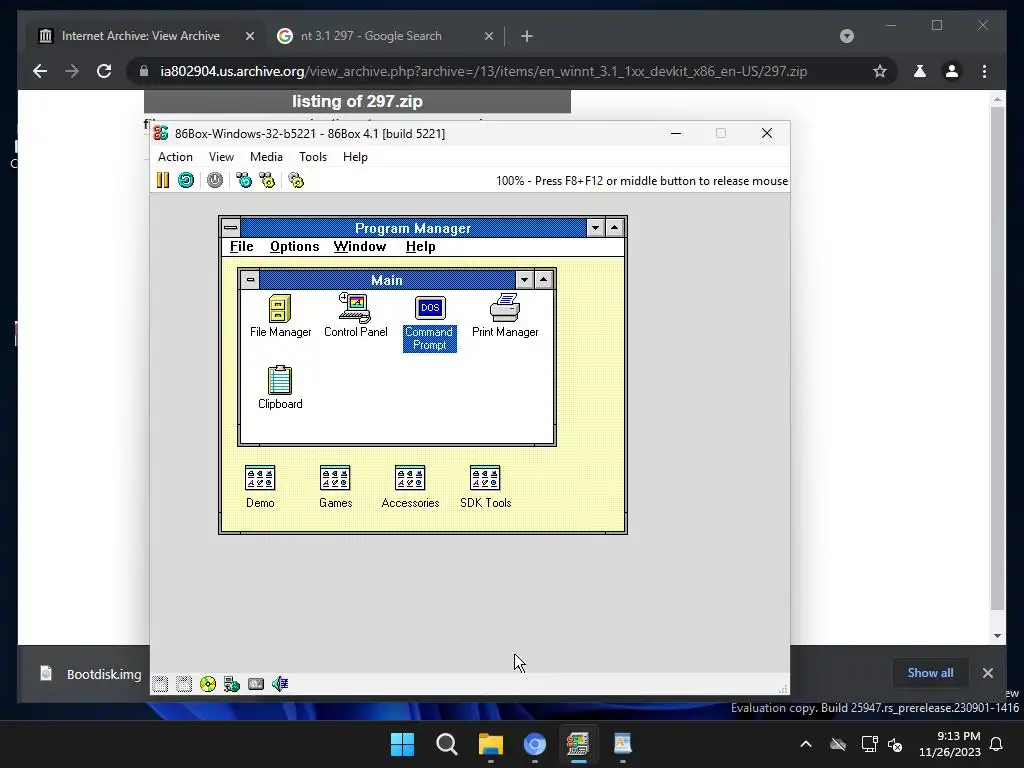The image size is (1024, 768).
Task: Click the pause emulation button in 86Box toolbar
Action: [x=163, y=180]
